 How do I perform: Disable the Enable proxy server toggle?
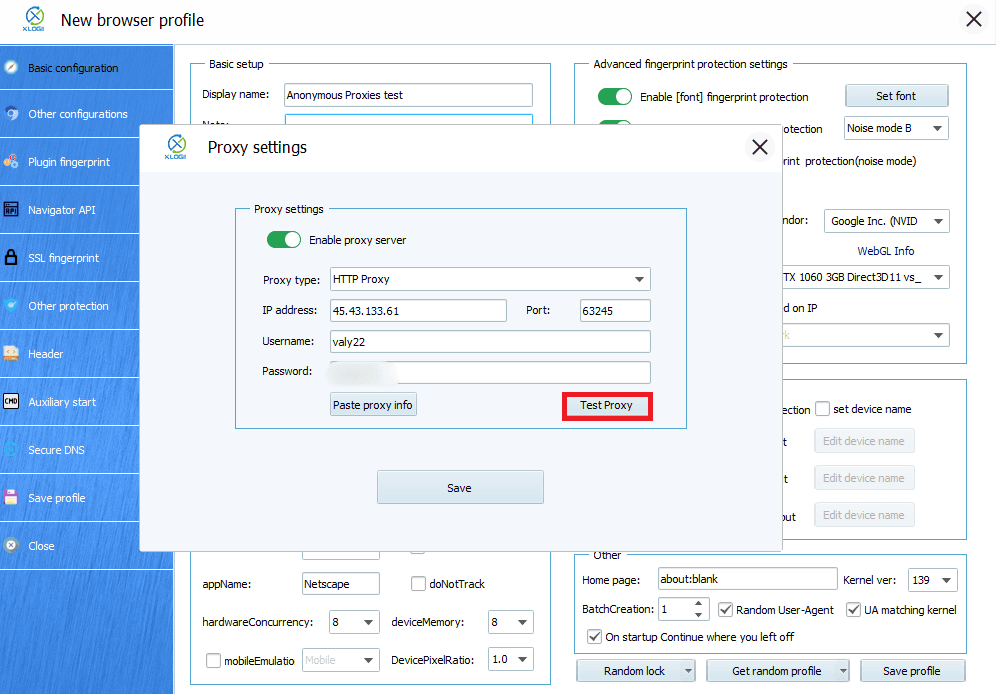point(284,240)
